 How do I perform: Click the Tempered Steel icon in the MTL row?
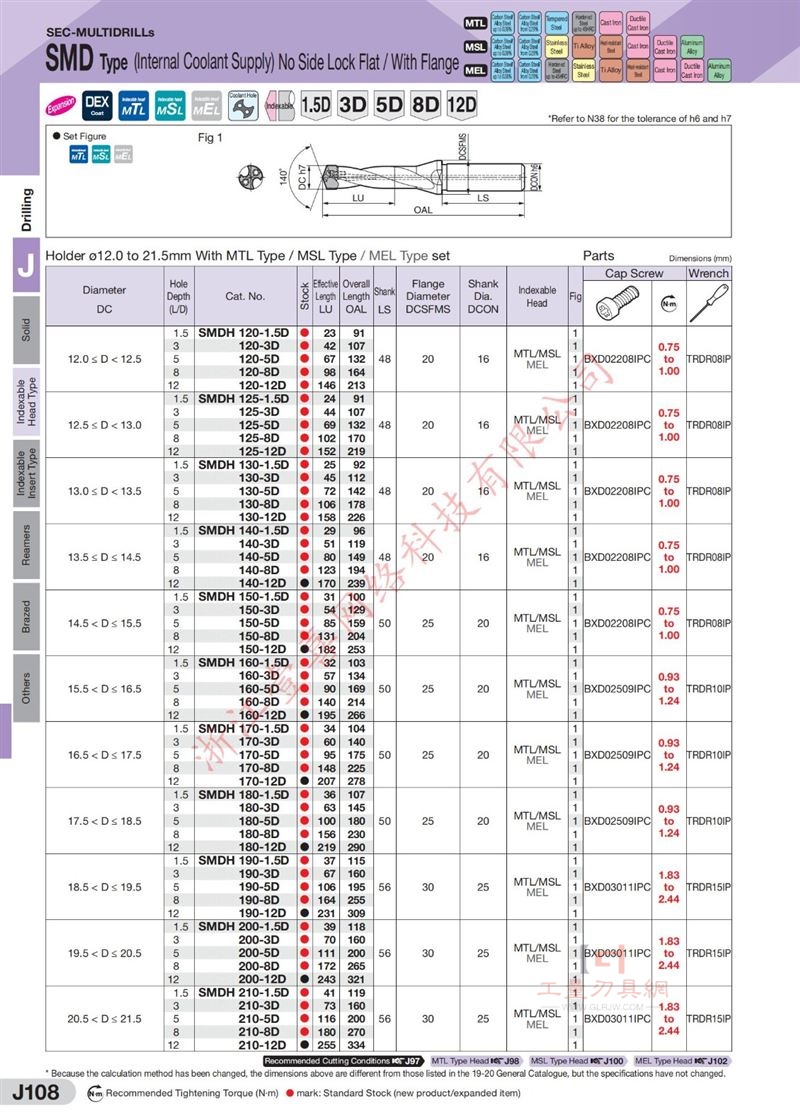[556, 23]
